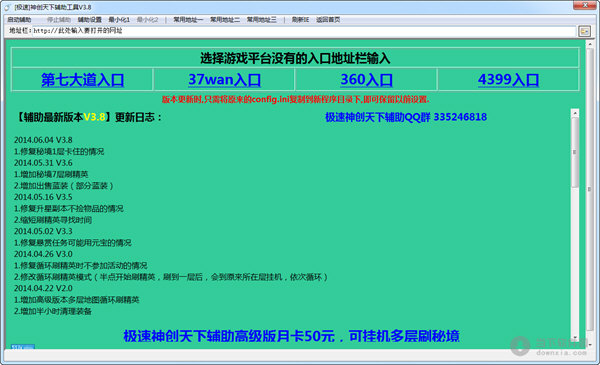Open 常用地址二 from the menu bar
Image resolution: width=600 pixels, height=365 pixels.
pyautogui.click(x=225, y=20)
